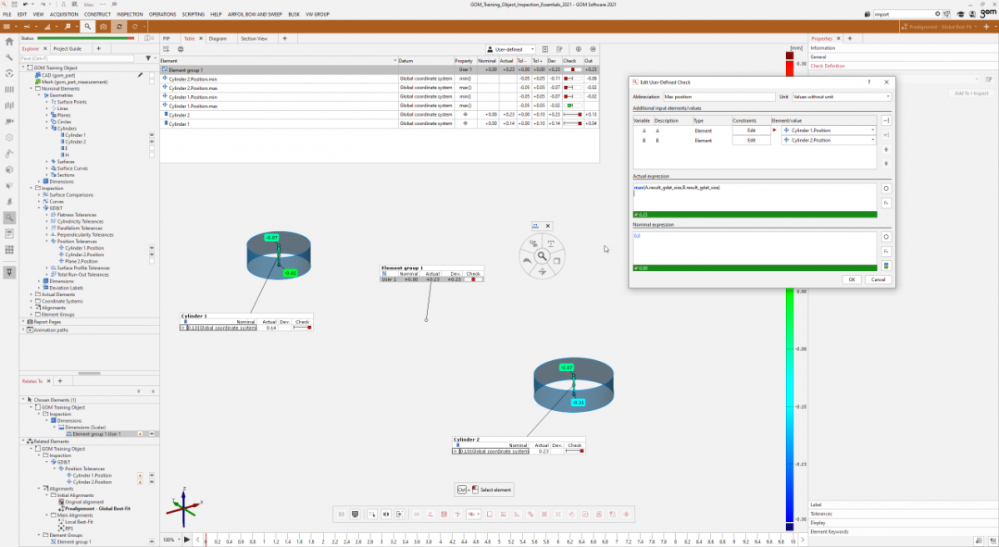The height and width of the screenshot is (547, 999).
Task: Click the undo arrow in title bar
Action: (x=25, y=4)
